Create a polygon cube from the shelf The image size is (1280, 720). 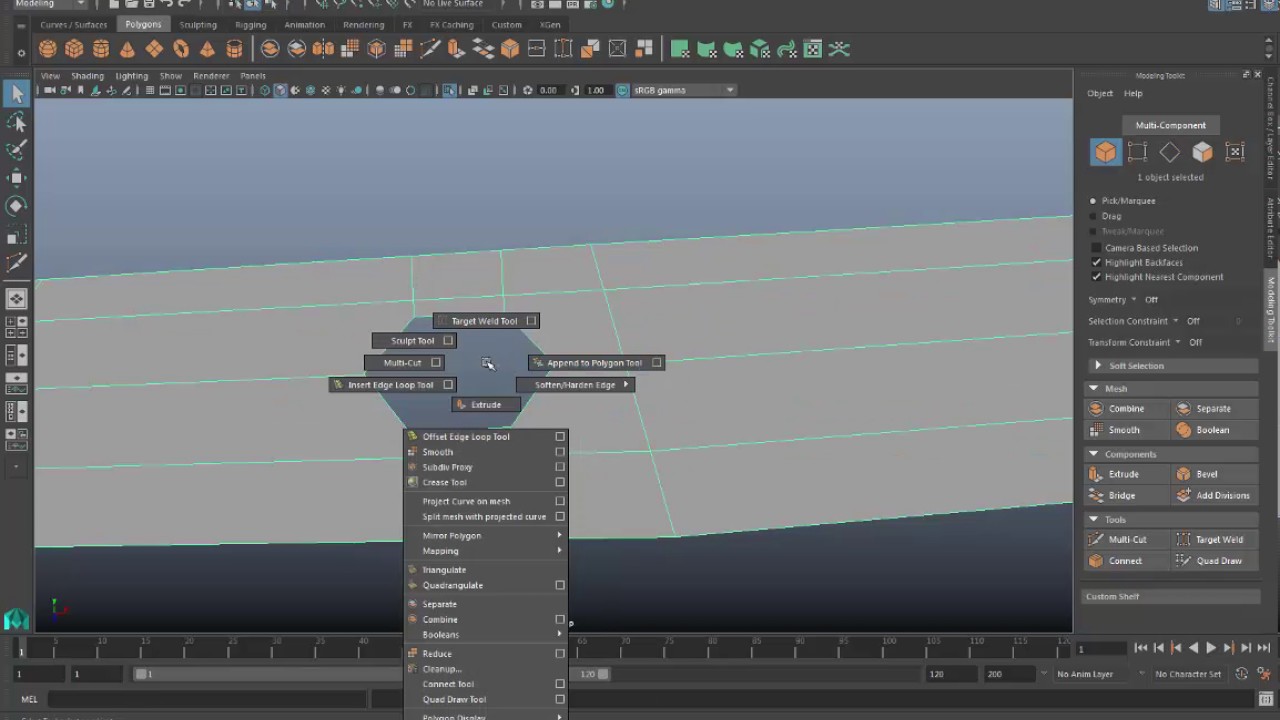[x=74, y=49]
